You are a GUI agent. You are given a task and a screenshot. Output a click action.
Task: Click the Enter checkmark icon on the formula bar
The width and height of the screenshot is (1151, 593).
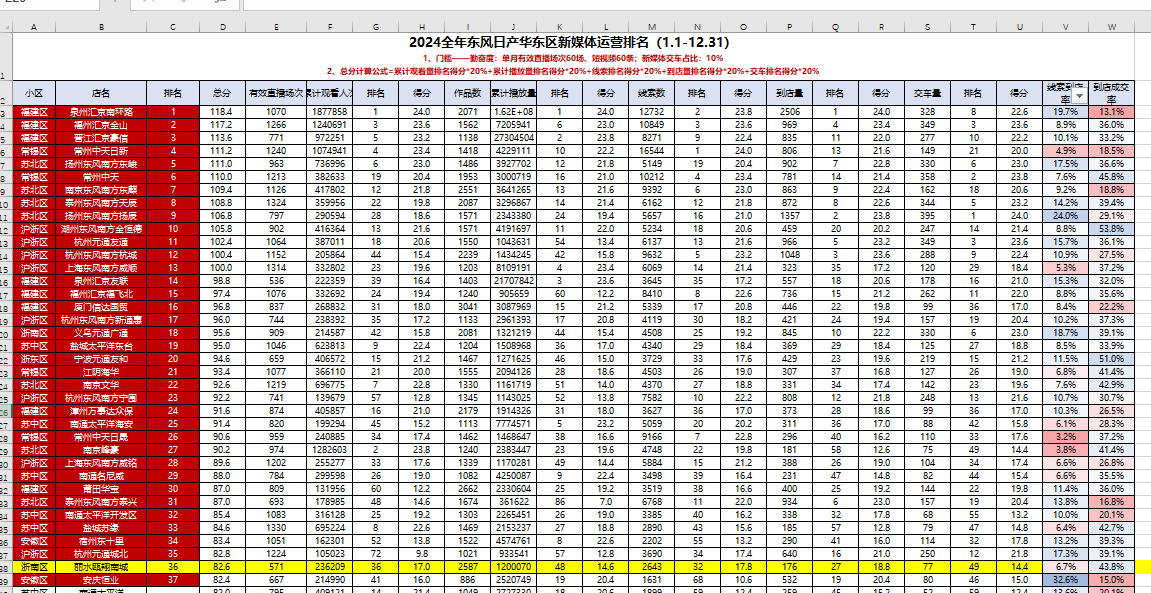[183, 3]
